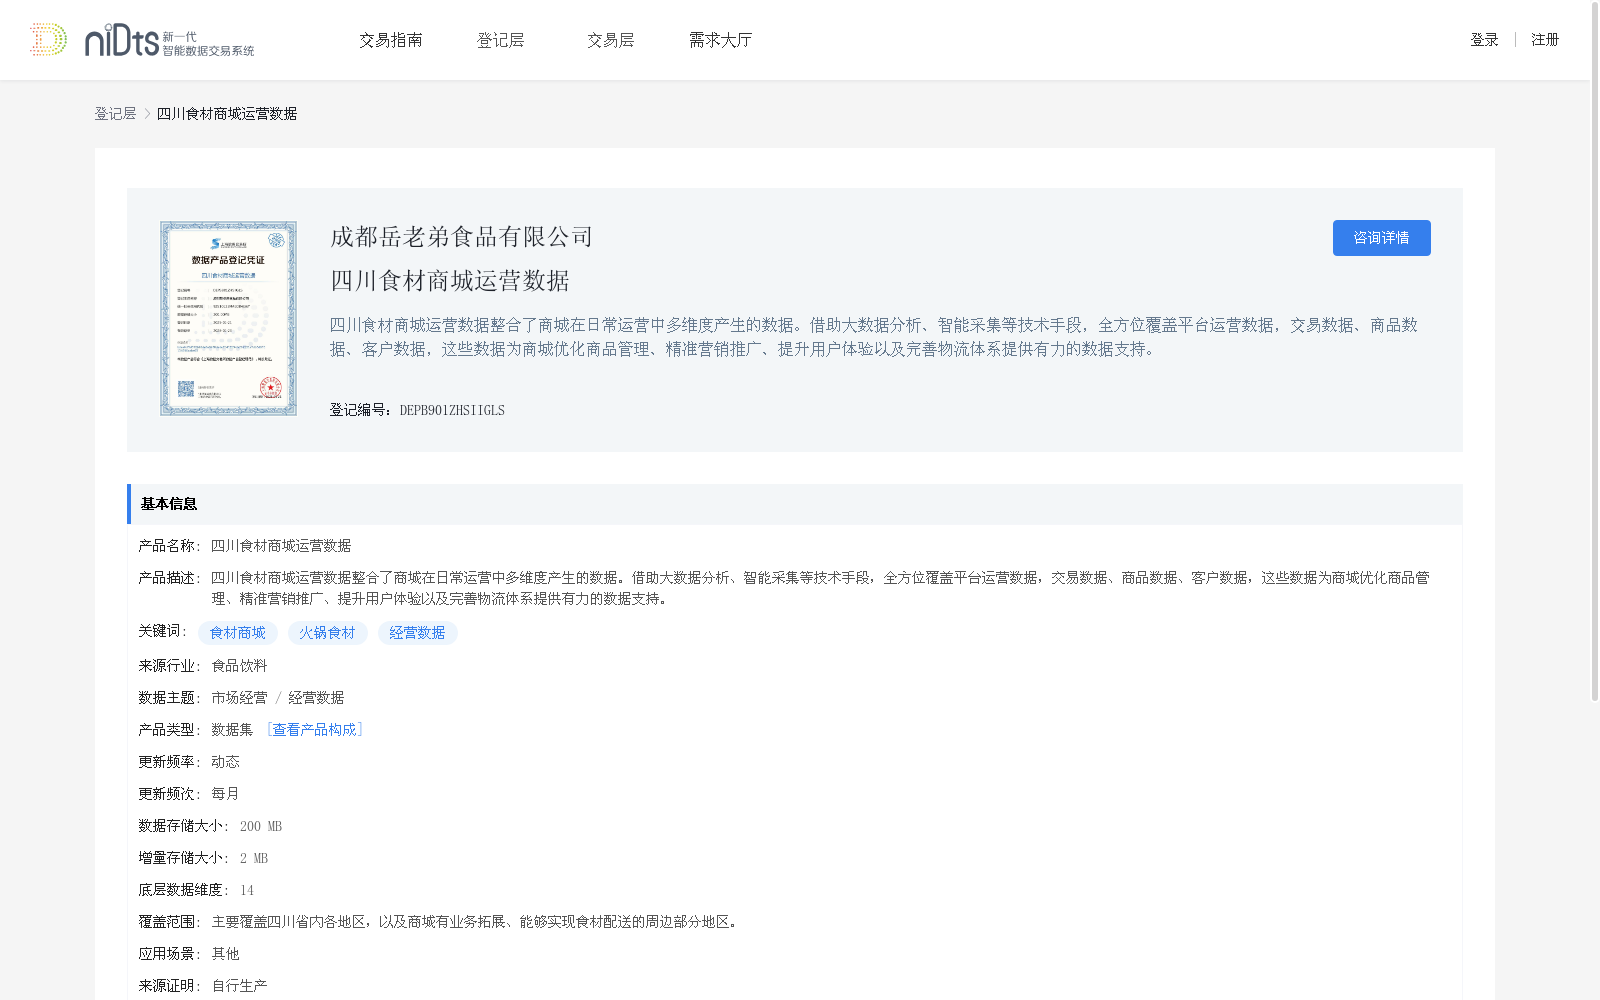Select the 200 MB storage size value

coord(261,826)
